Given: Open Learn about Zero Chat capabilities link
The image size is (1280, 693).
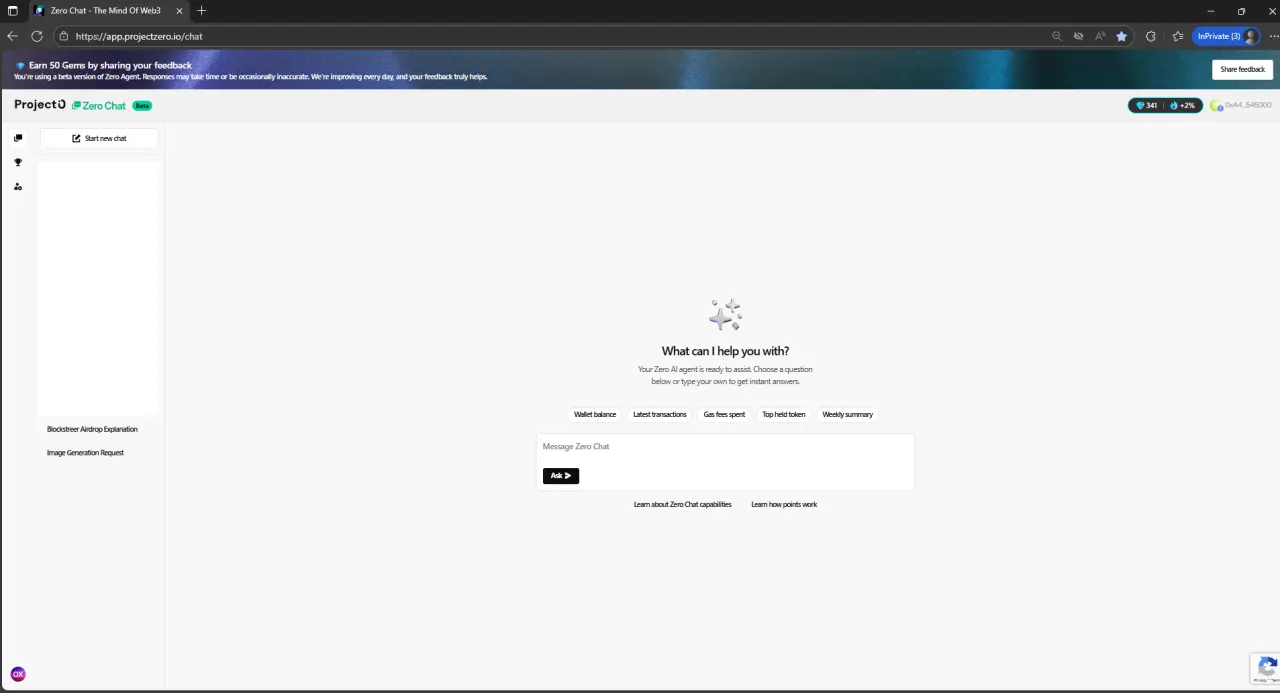Looking at the screenshot, I should [683, 505].
